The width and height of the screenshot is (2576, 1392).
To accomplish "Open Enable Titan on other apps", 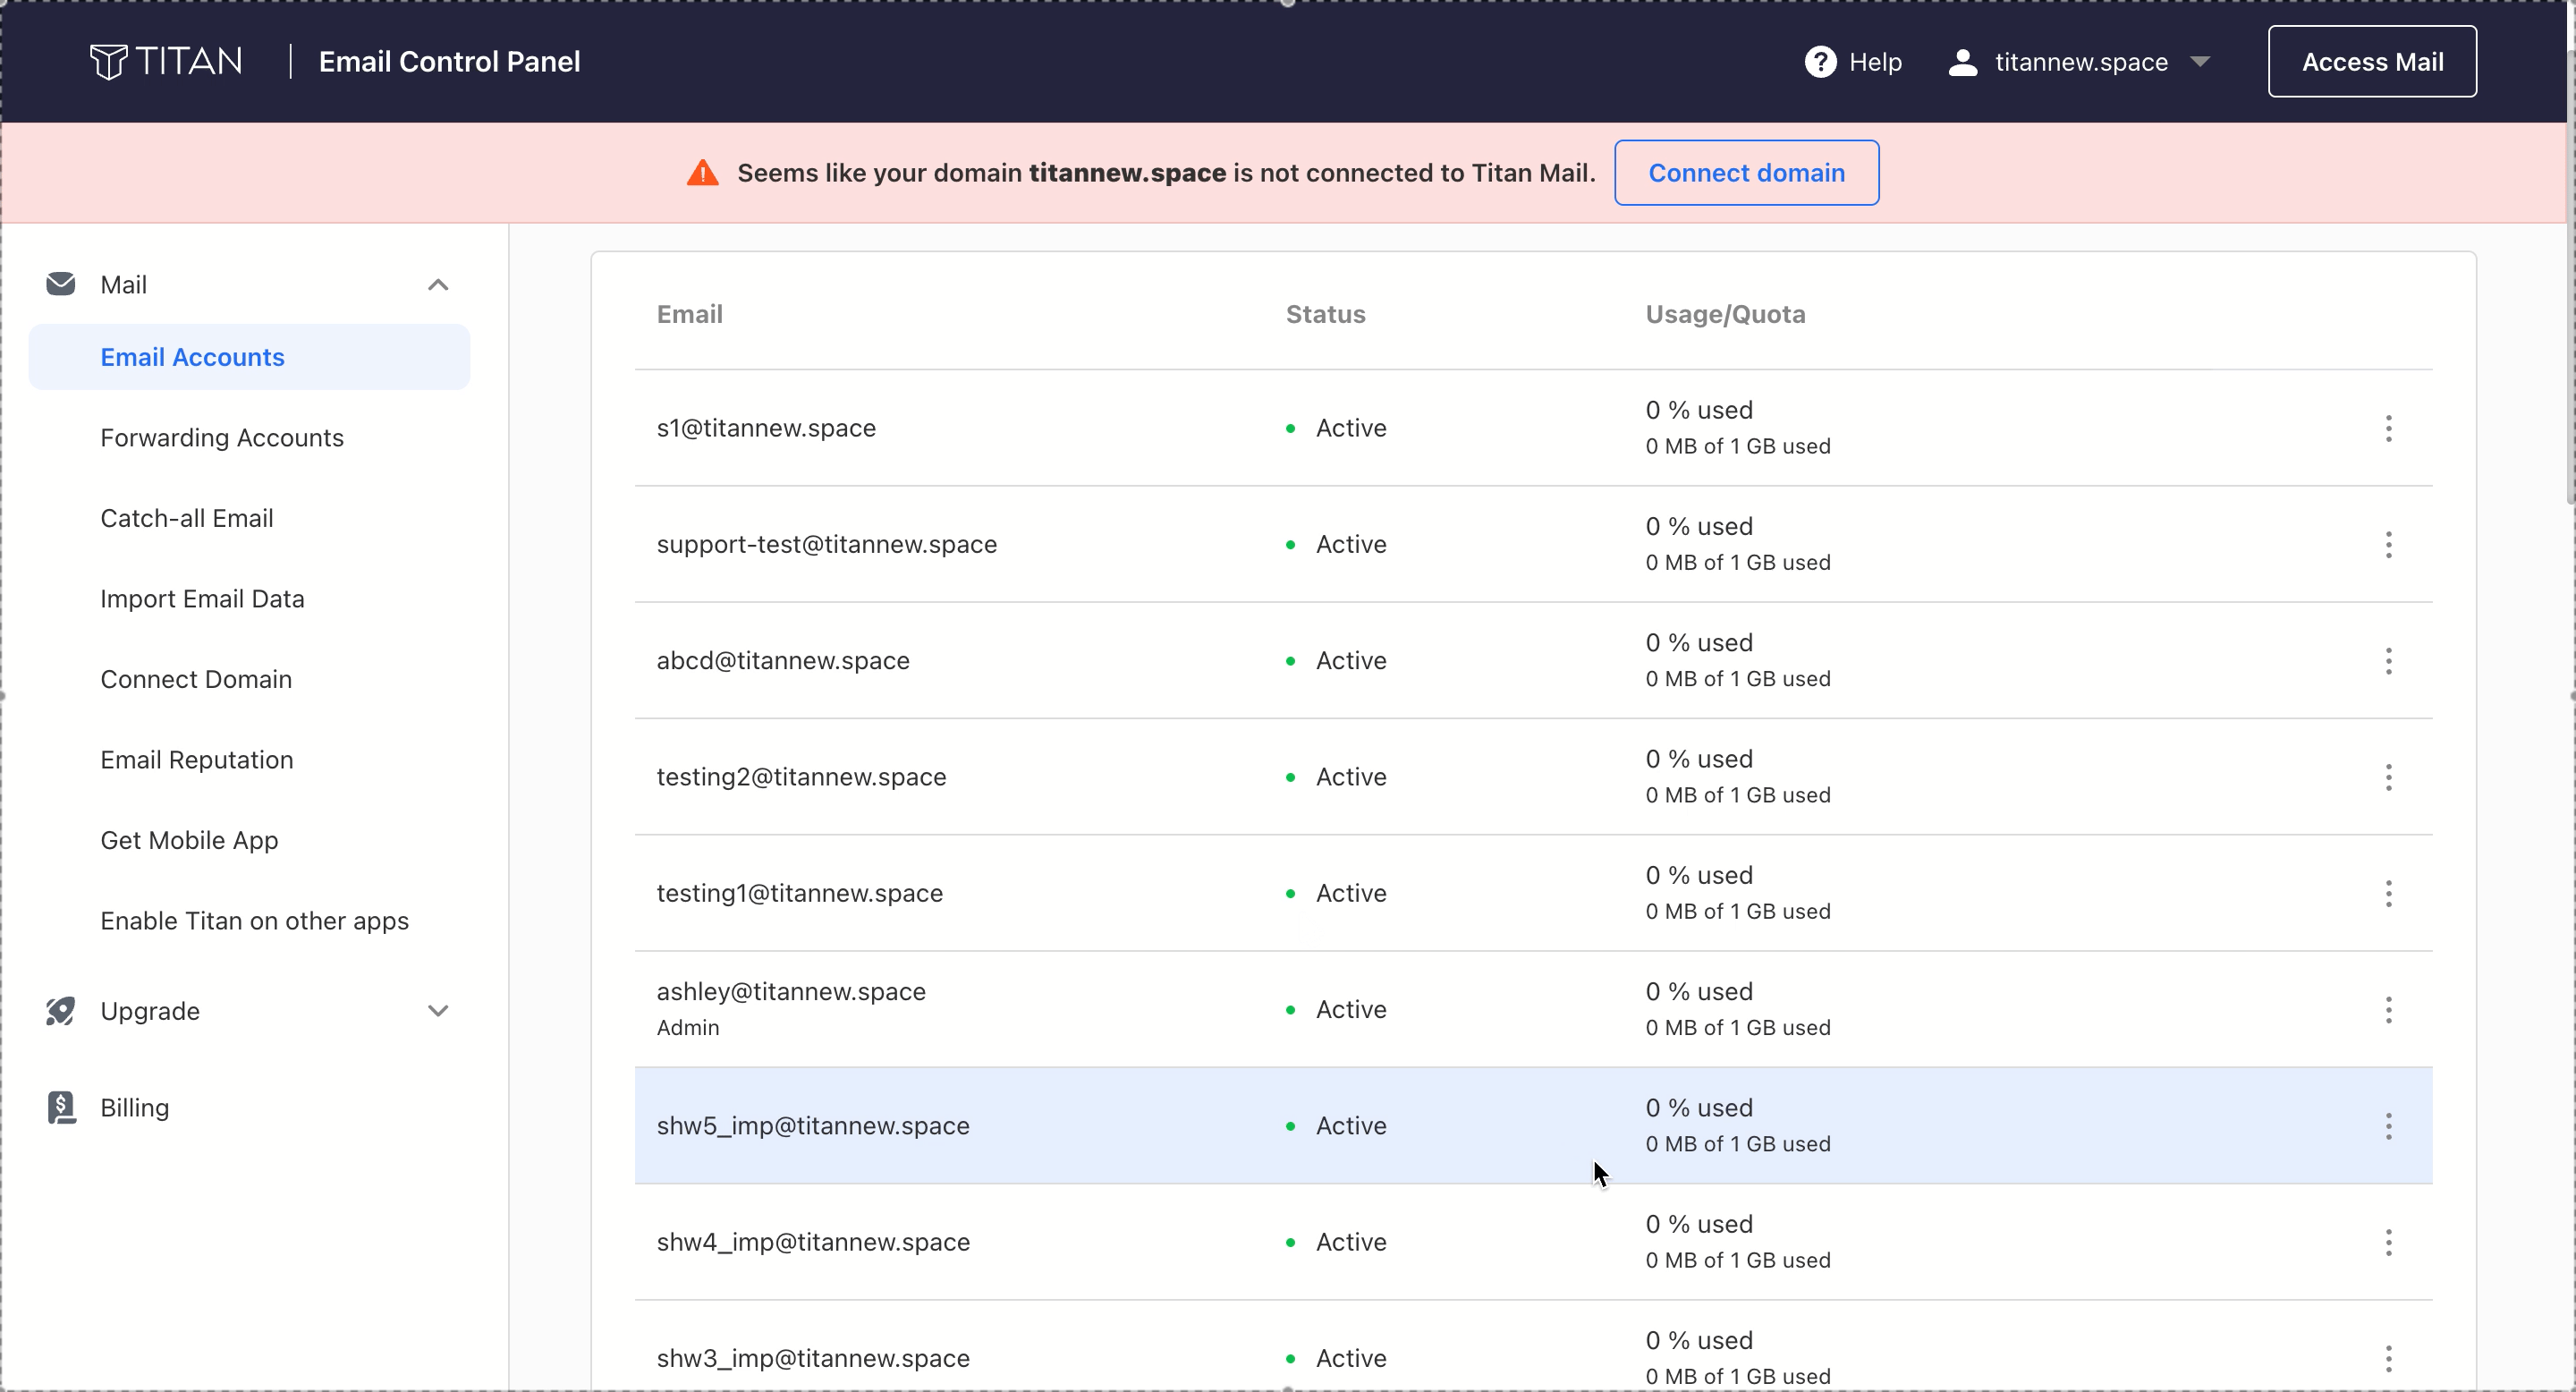I will coord(255,921).
